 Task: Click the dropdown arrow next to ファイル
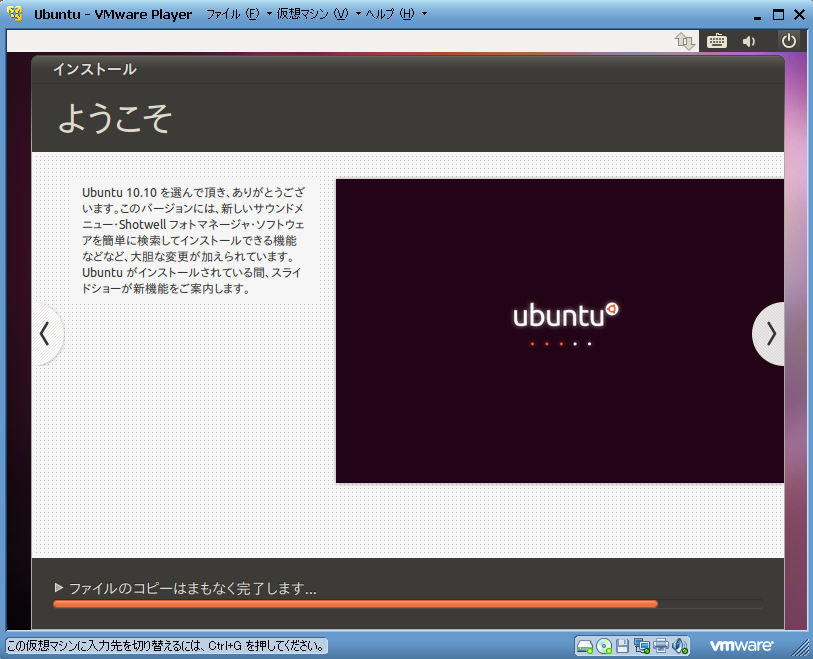tap(269, 14)
